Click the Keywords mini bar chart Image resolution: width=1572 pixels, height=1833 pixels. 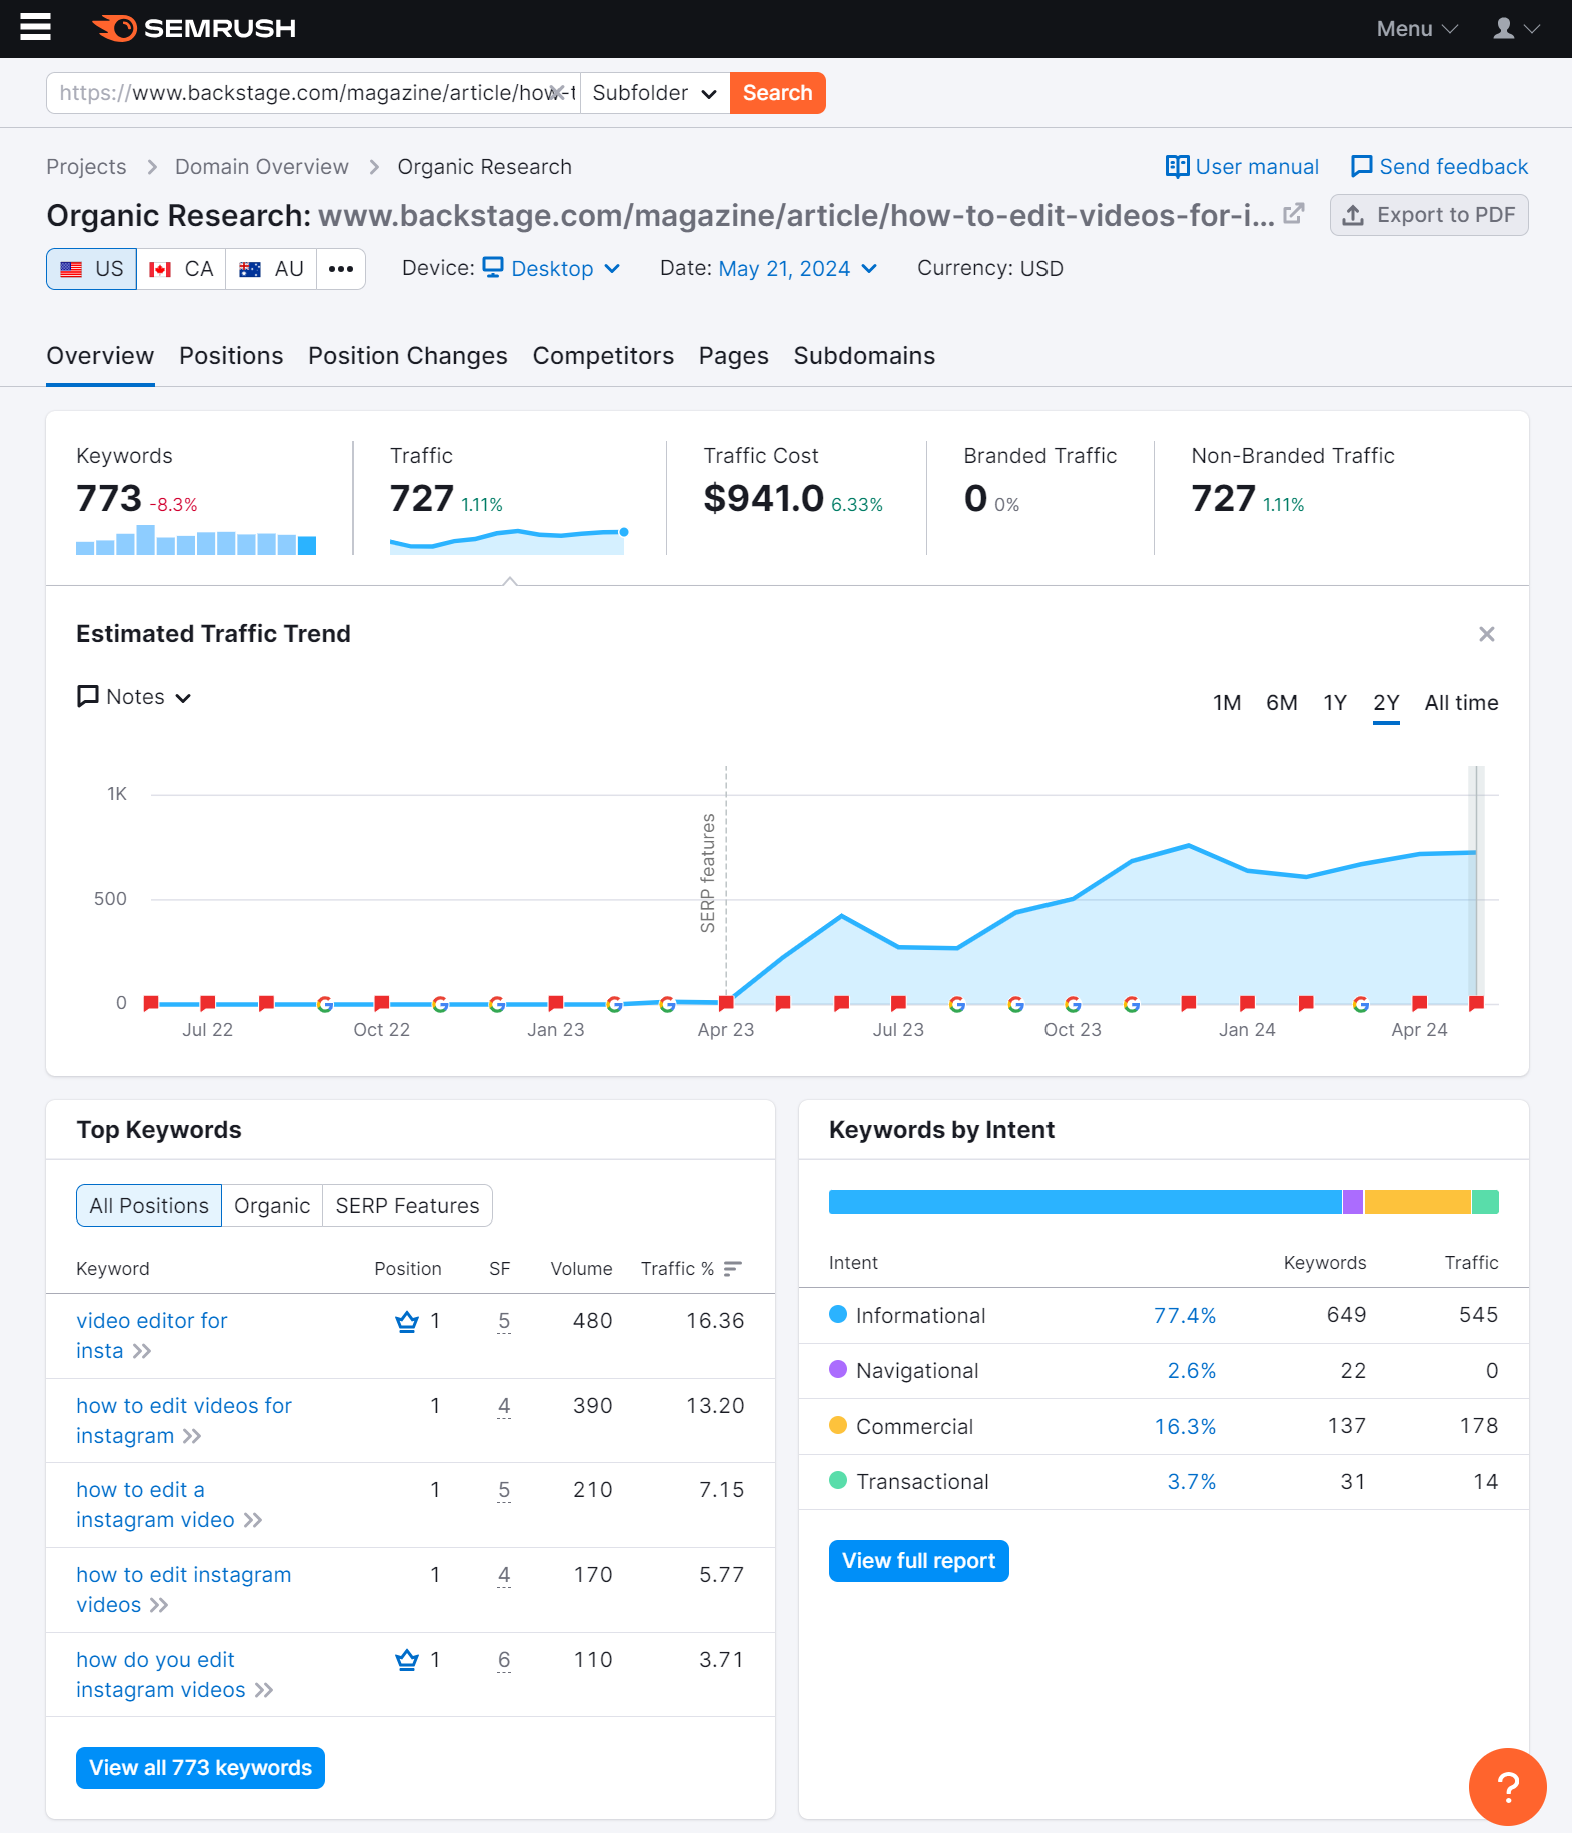(x=196, y=540)
